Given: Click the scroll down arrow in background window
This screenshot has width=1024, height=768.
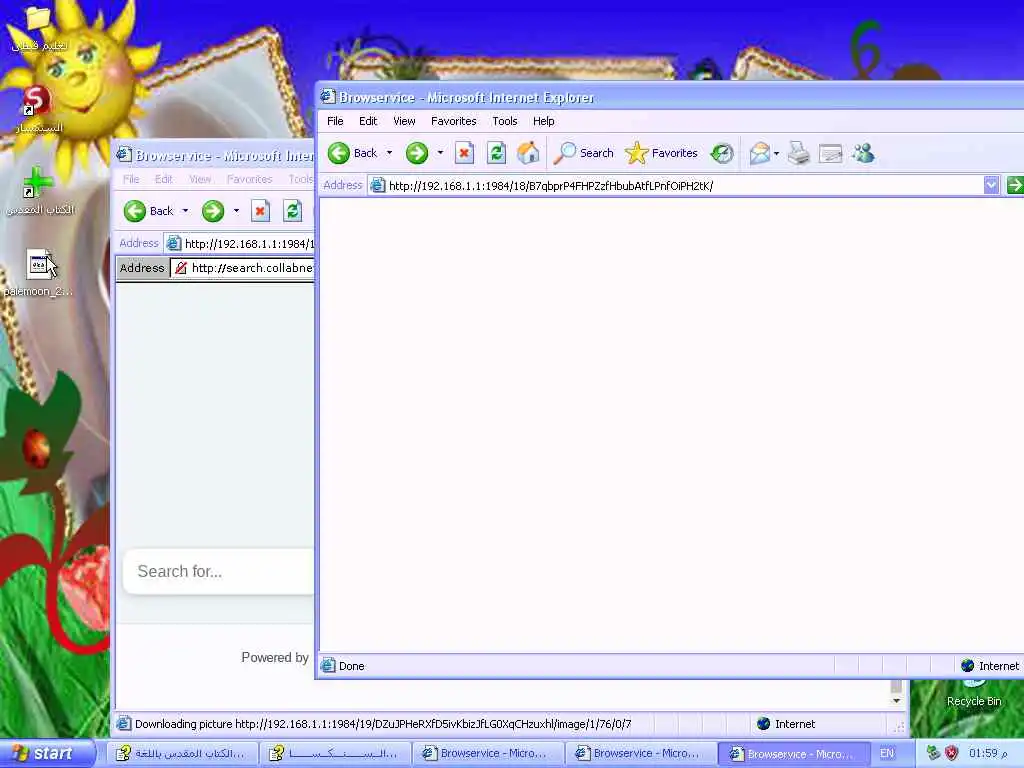Looking at the screenshot, I should coord(897,701).
